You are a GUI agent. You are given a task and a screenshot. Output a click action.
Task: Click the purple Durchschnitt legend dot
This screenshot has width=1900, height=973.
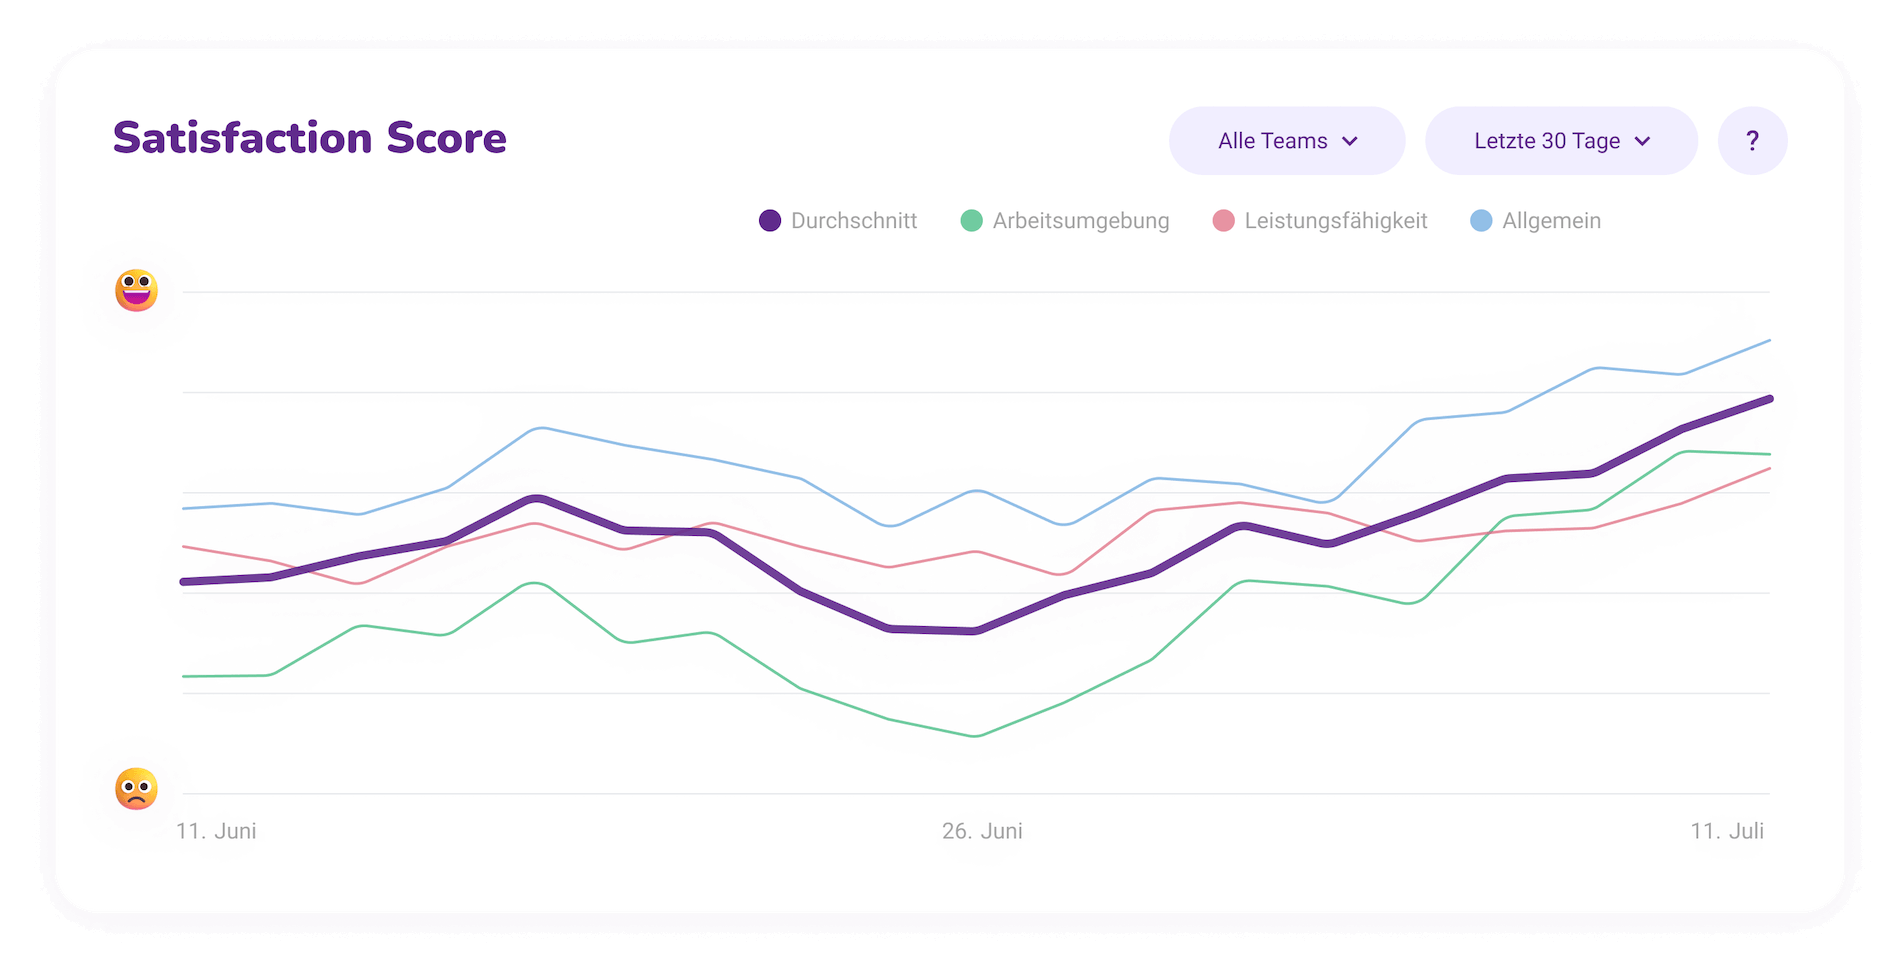coord(769,221)
